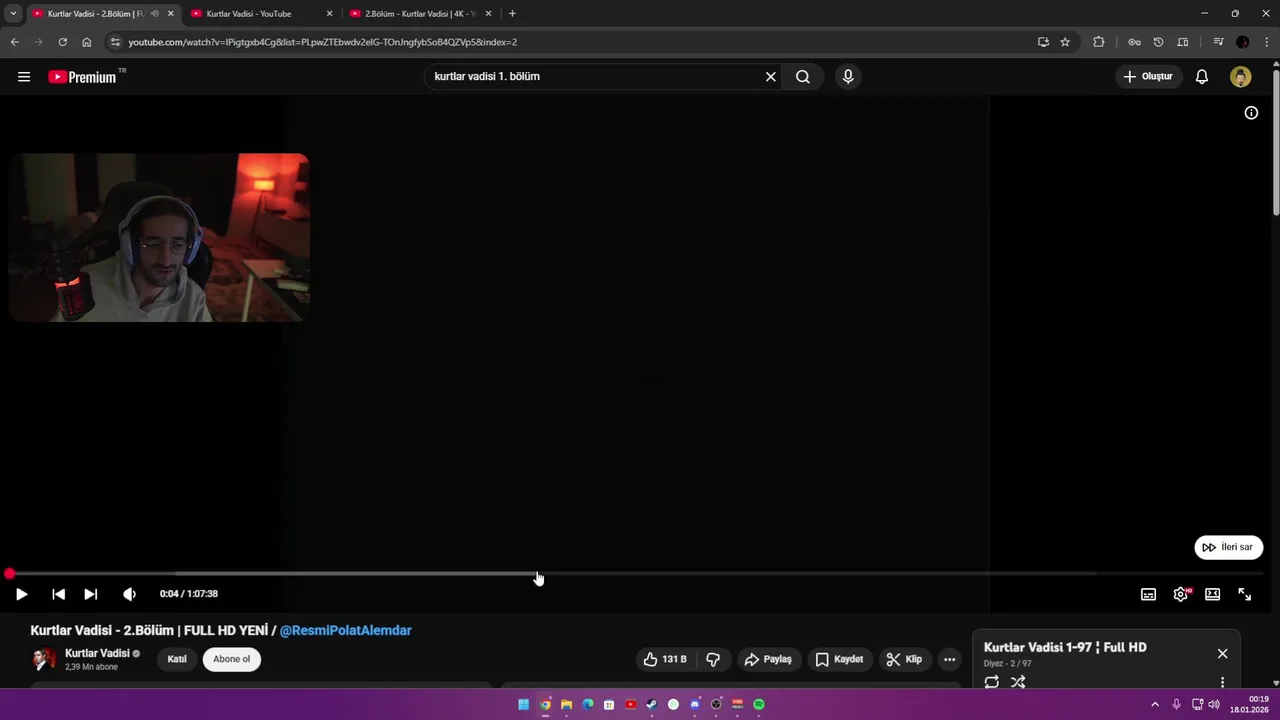
Task: Click the address bar URL
Action: (x=322, y=42)
